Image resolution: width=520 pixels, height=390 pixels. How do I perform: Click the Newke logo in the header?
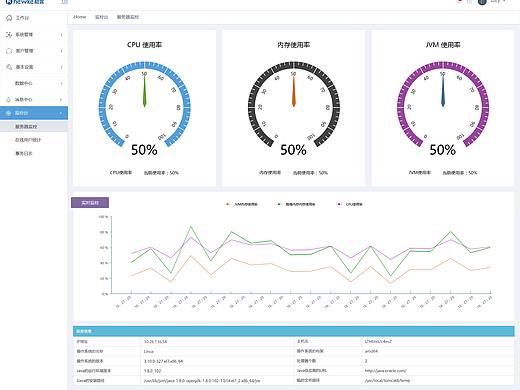point(25,2)
